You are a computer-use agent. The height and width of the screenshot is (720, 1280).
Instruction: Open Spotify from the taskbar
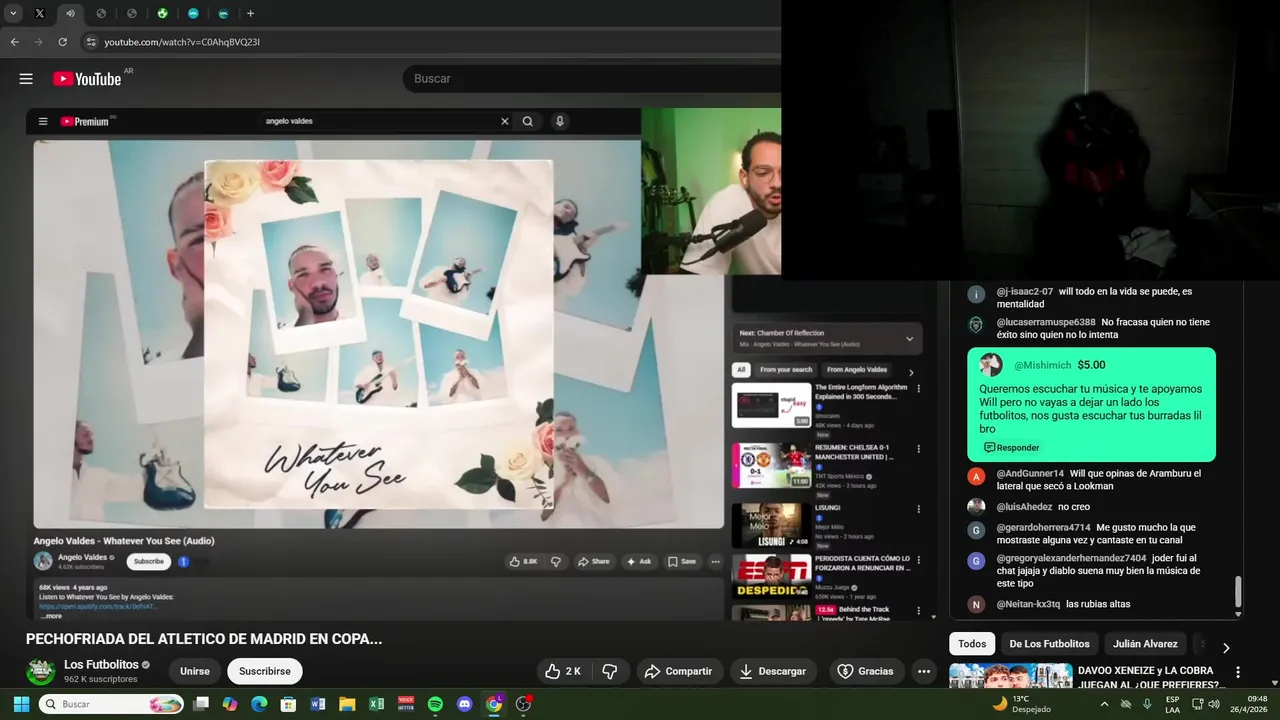(x=435, y=704)
